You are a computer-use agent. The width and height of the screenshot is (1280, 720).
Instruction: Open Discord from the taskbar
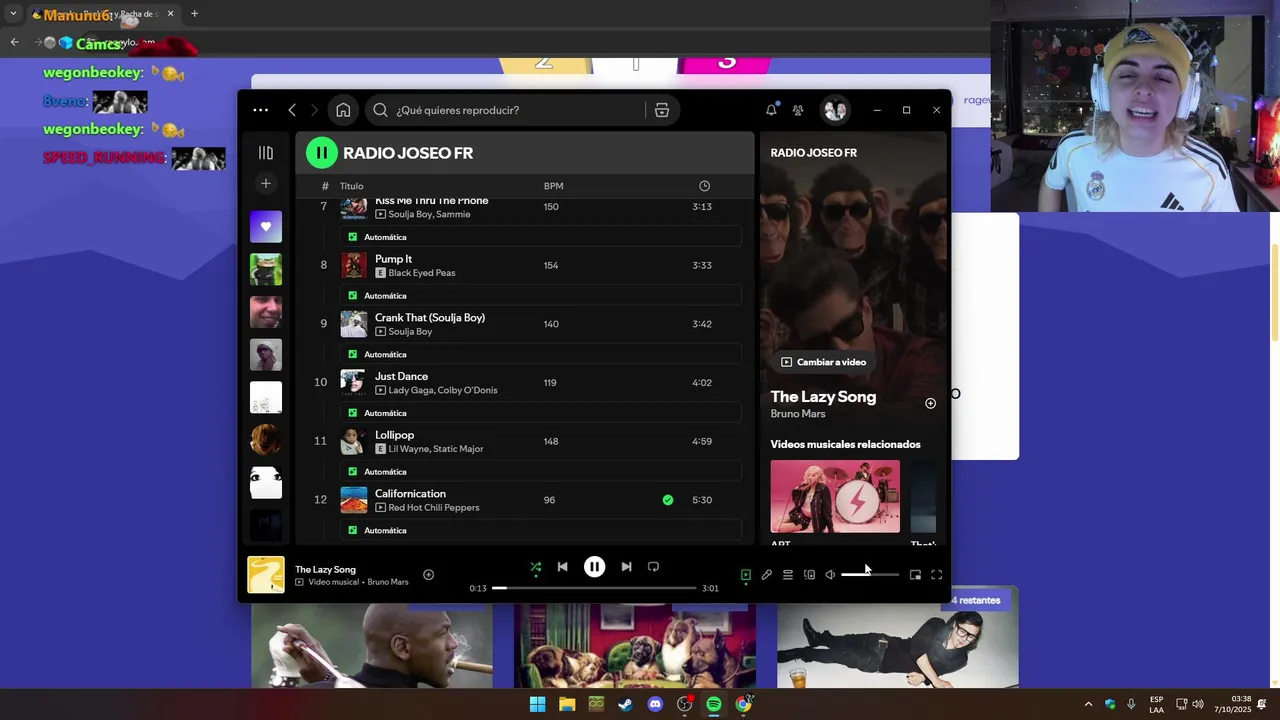click(x=655, y=704)
